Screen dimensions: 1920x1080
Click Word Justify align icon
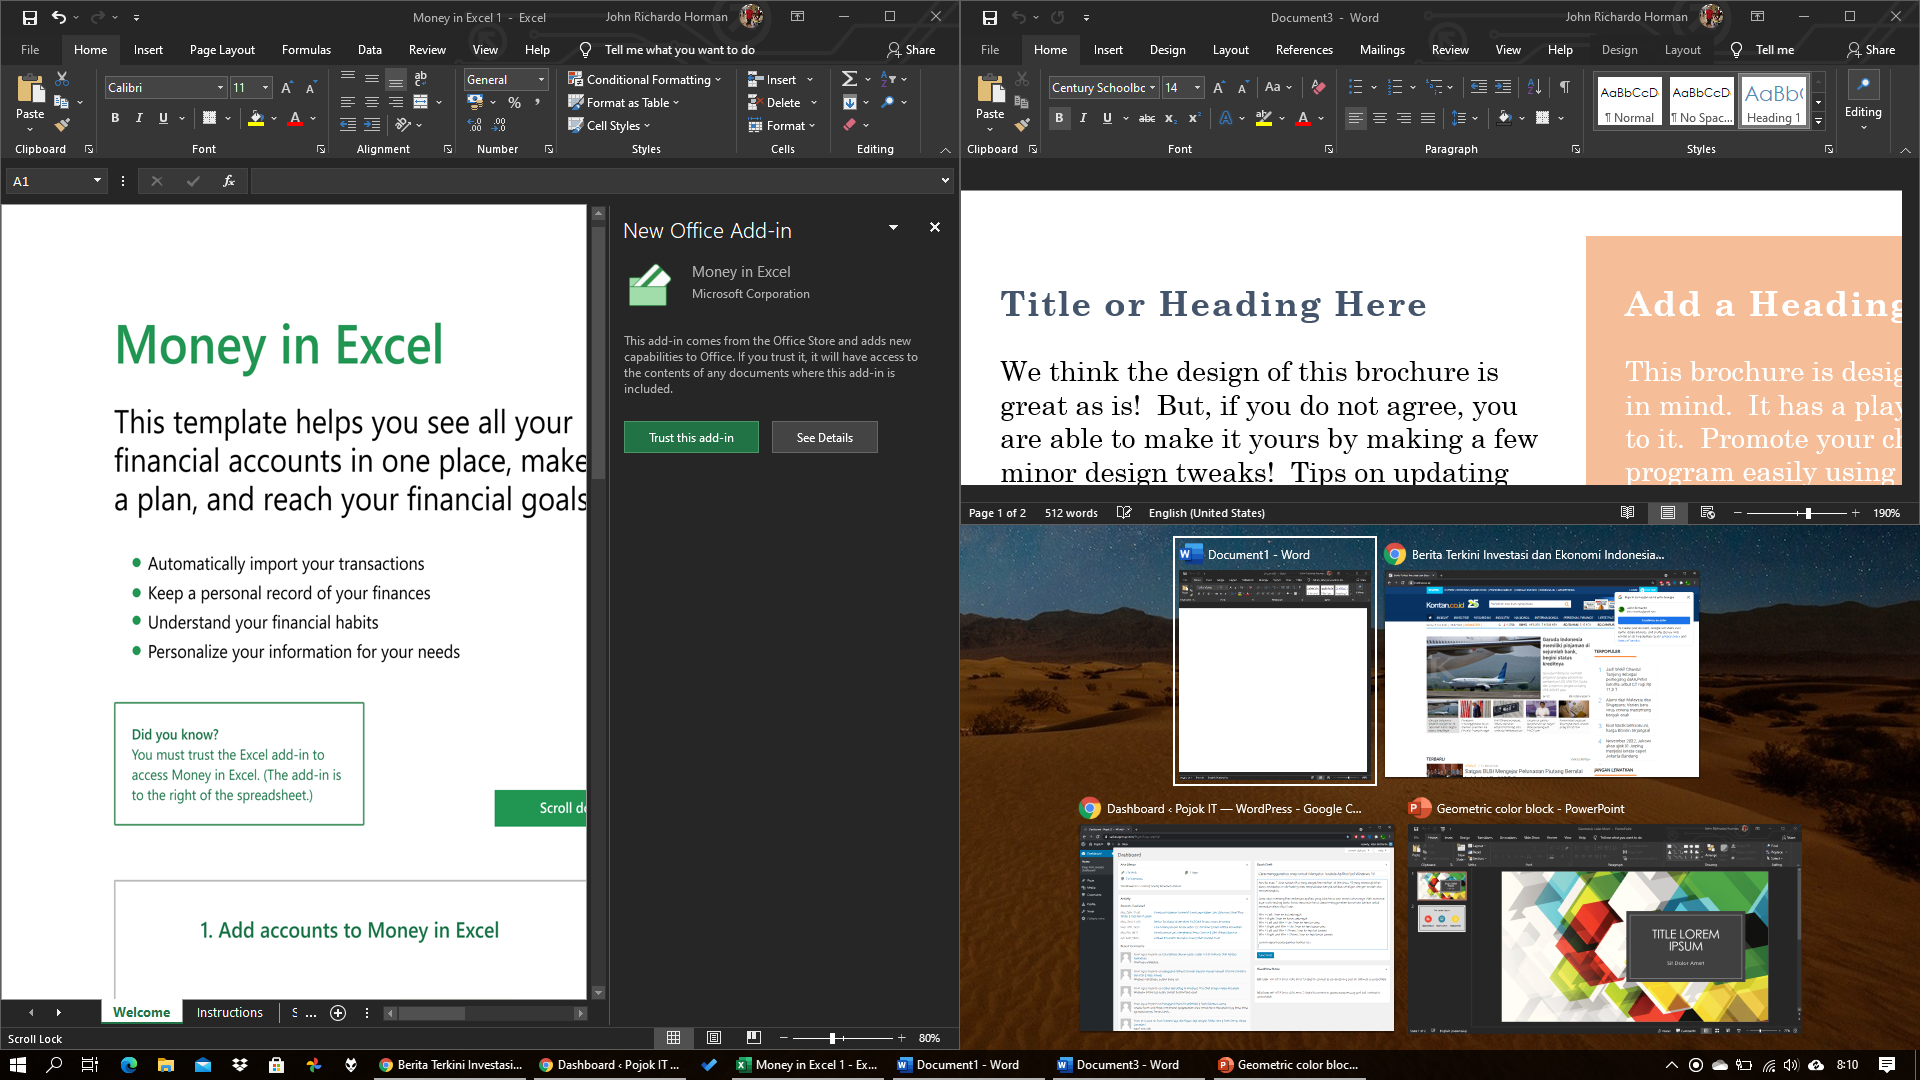1428,118
